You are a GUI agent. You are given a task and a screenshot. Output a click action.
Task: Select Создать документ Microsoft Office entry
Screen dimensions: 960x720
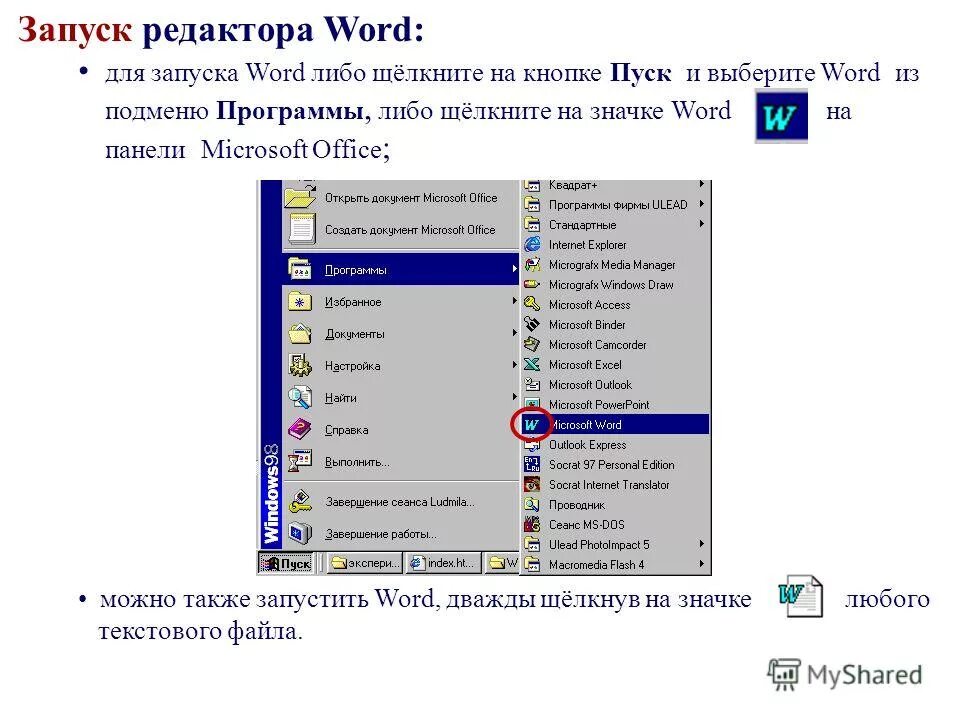point(401,230)
